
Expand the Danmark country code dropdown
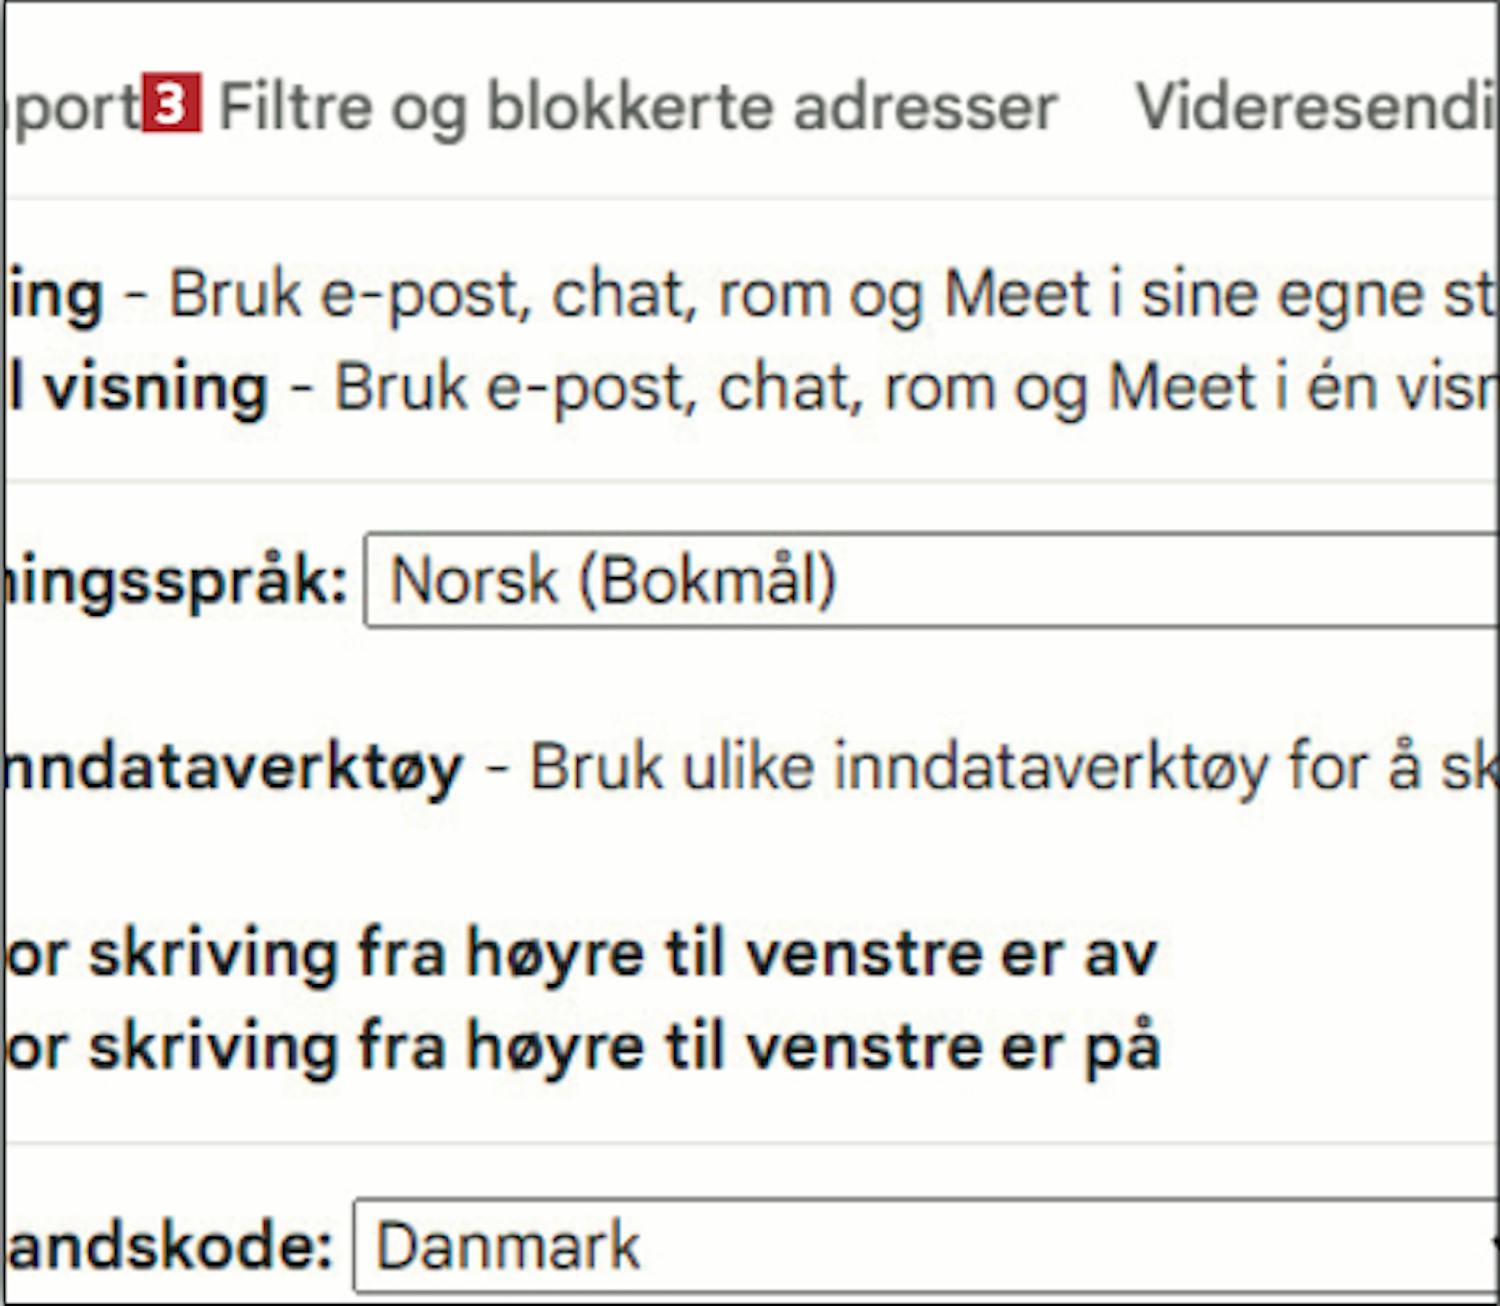(x=926, y=1246)
